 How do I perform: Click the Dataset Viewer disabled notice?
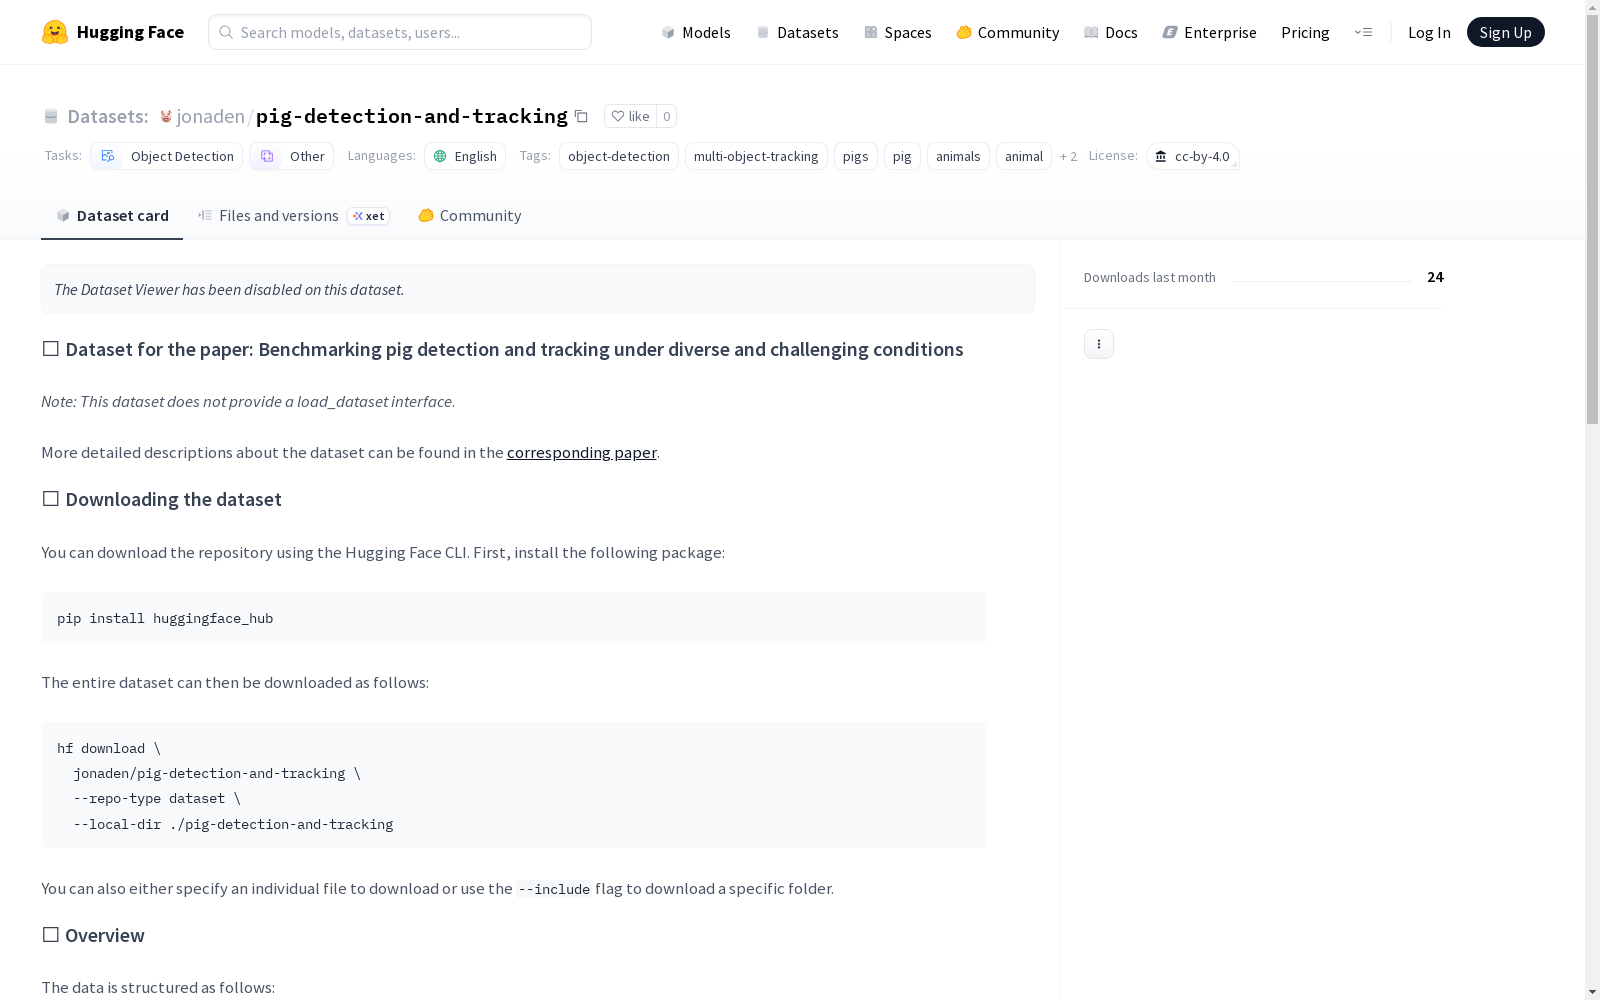pos(538,289)
